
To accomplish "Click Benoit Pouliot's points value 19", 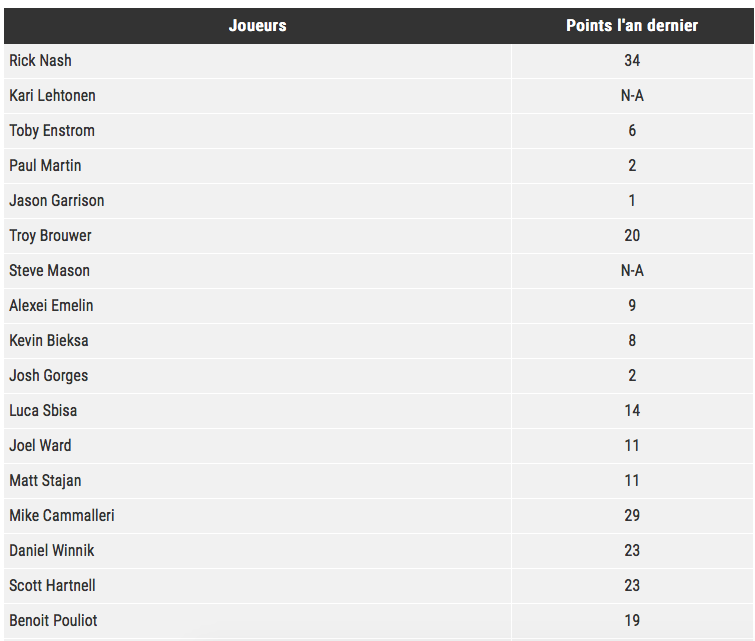I will 632,621.
